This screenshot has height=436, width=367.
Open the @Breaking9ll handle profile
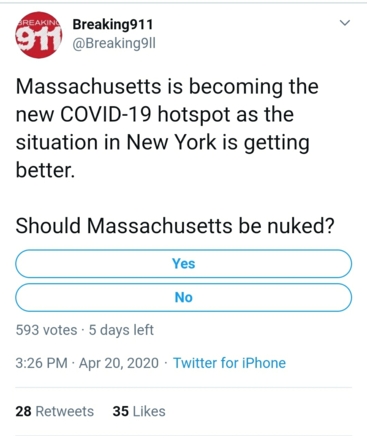click(114, 43)
